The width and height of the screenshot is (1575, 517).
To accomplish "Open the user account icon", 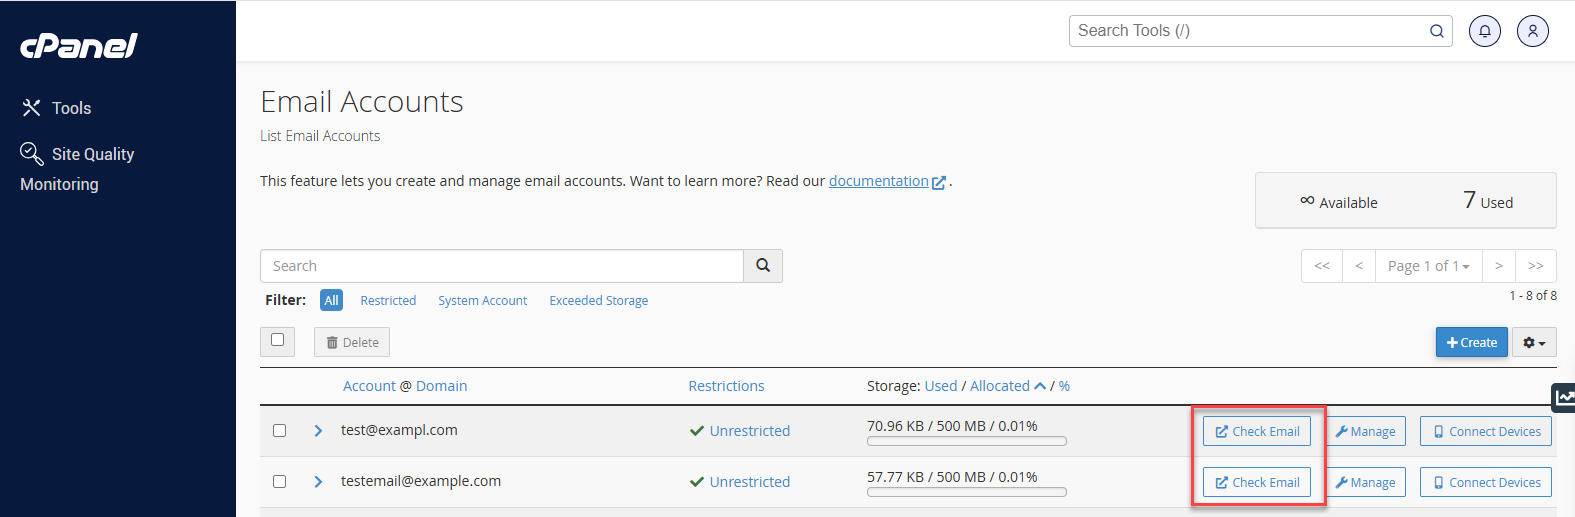I will click(1533, 31).
